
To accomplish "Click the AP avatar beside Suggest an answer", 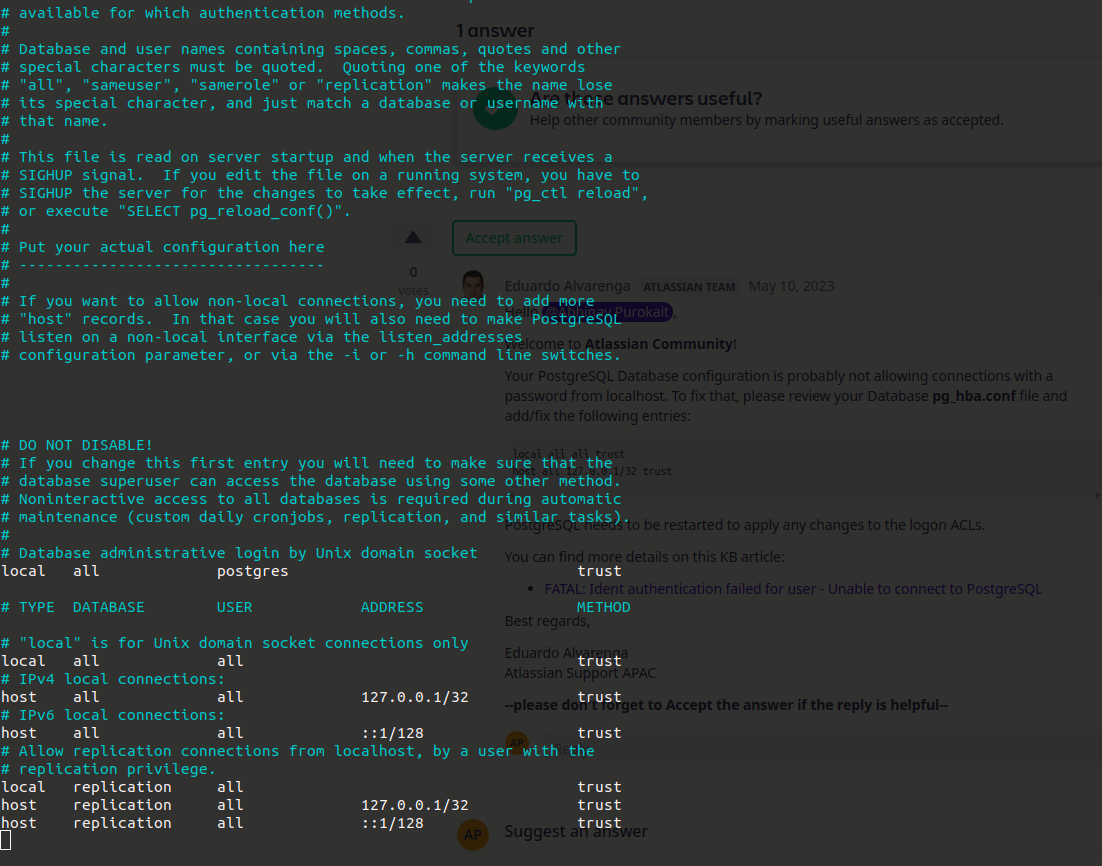I will 472,834.
